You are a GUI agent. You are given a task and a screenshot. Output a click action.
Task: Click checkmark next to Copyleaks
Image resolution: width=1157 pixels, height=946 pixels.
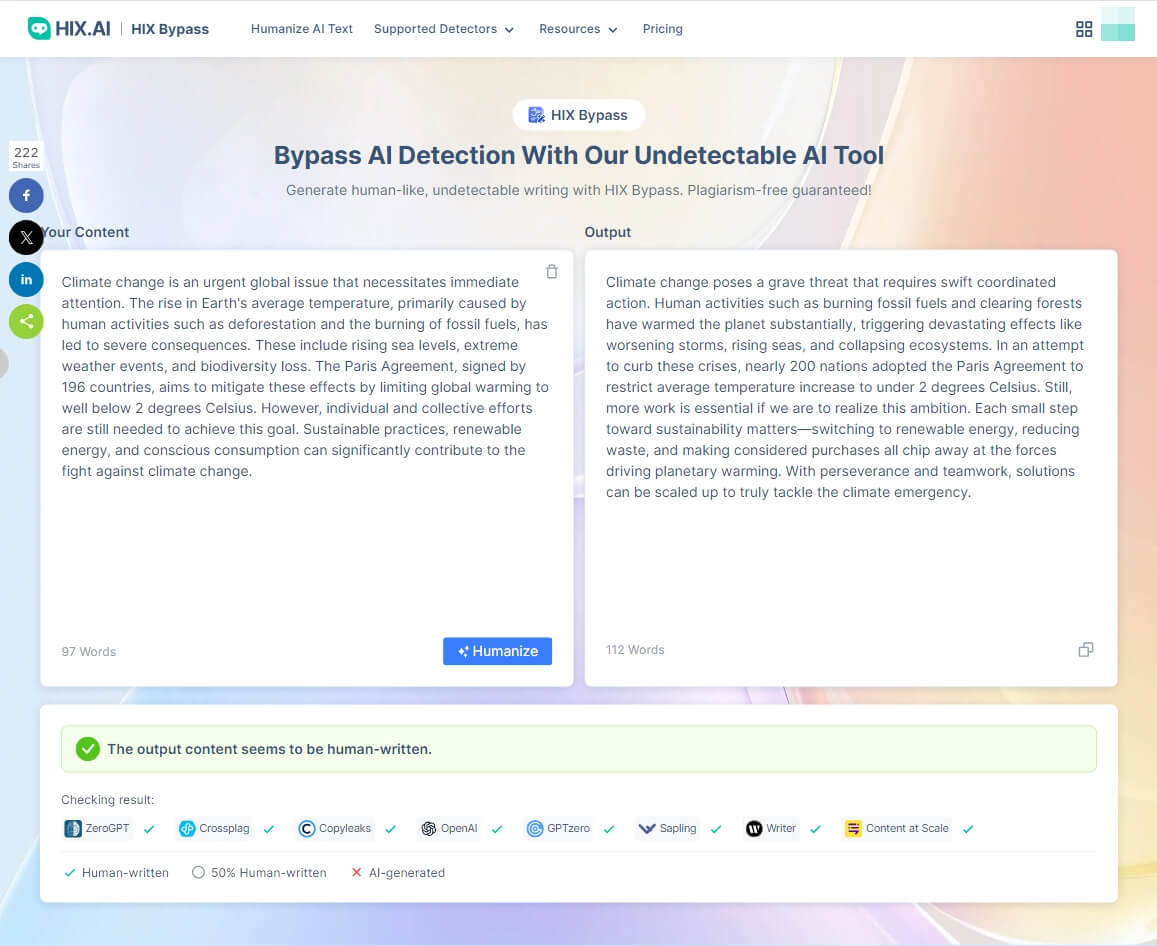(390, 829)
